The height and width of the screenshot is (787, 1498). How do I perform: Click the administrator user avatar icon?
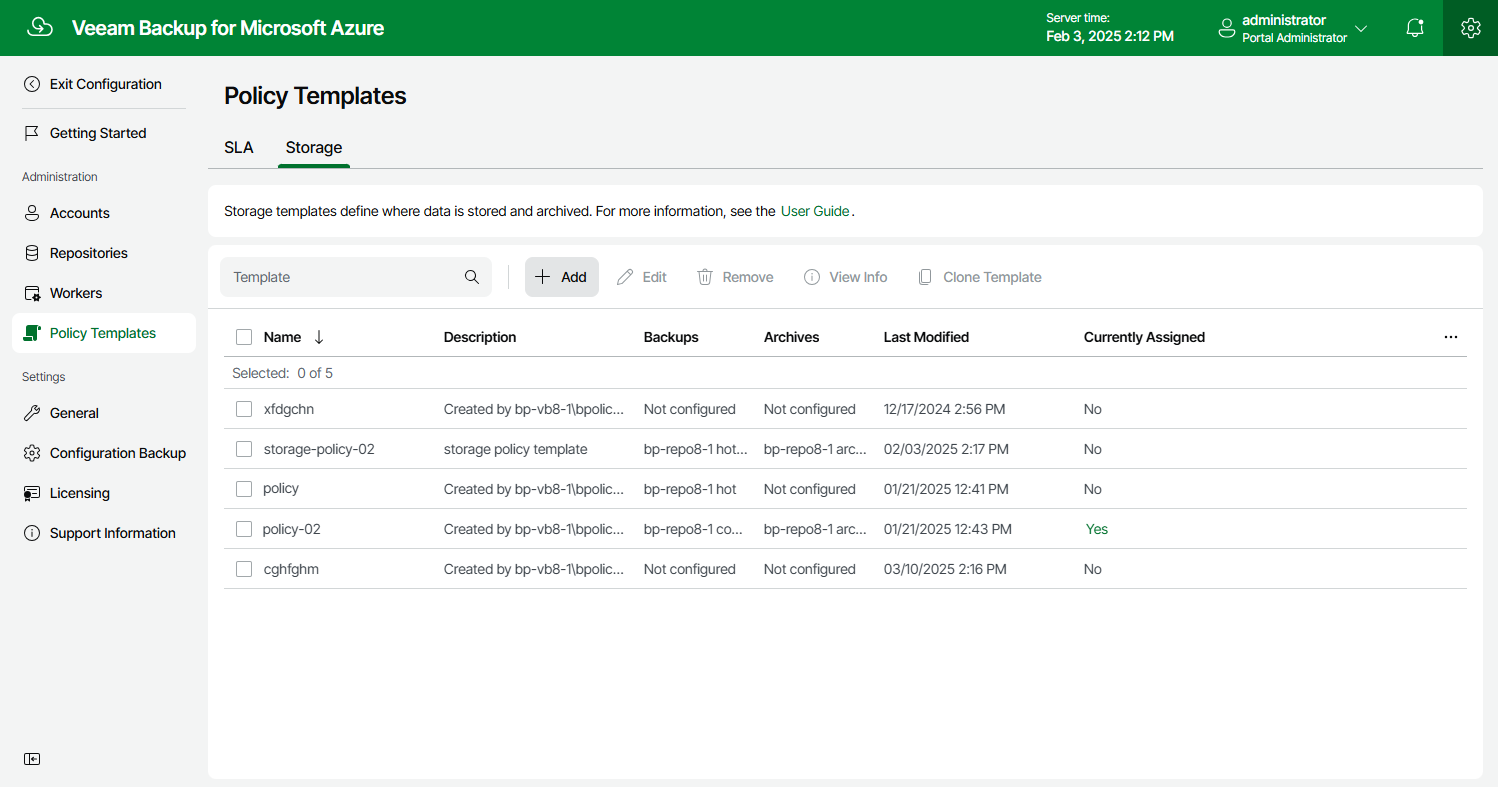[1227, 29]
